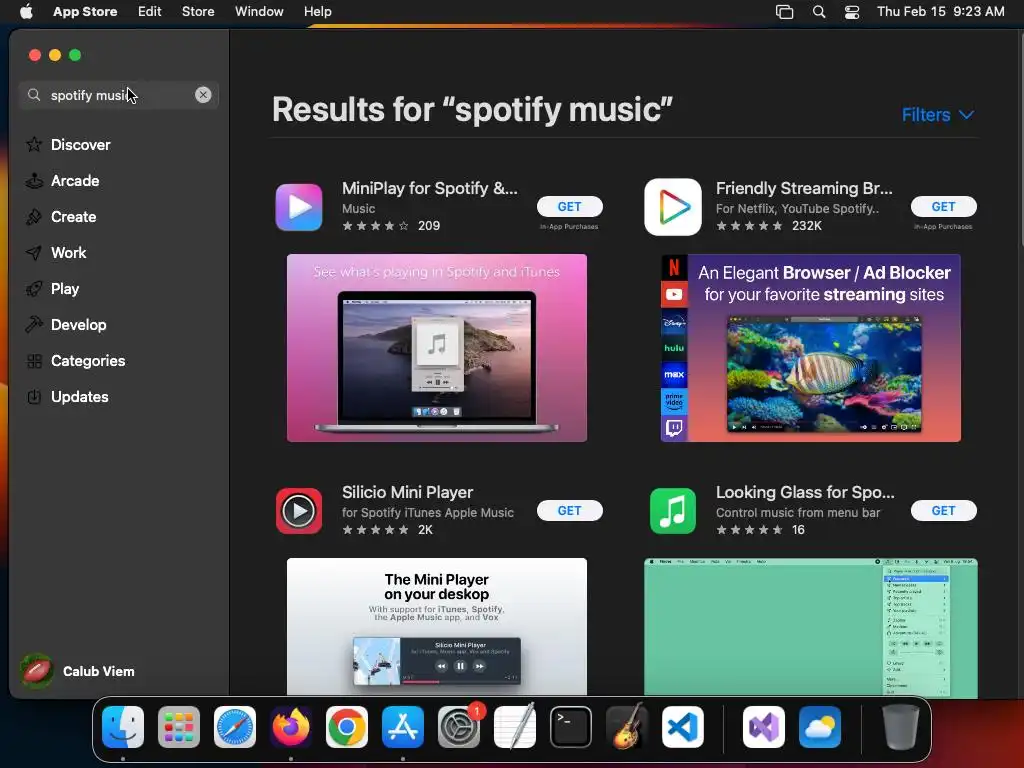Click App Store icon in dock
Viewport: 1024px width, 768px height.
[x=403, y=727]
